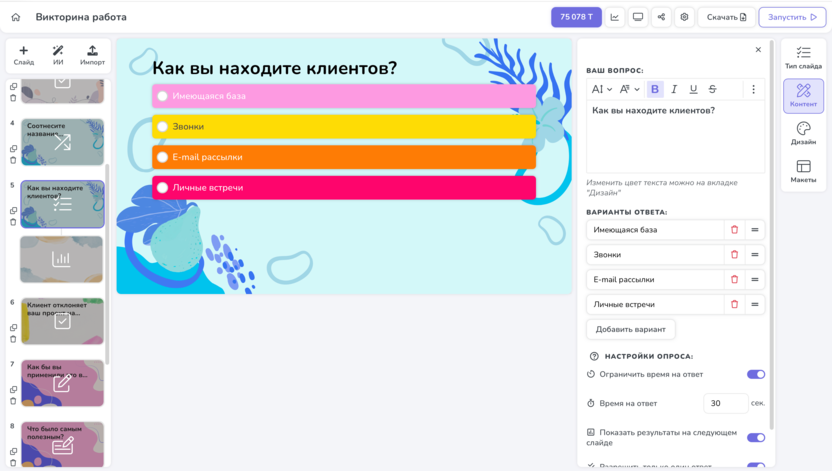The height and width of the screenshot is (471, 832).
Task: Select slide 5 'Как вы находите клиентов?' thumbnail
Action: pyautogui.click(x=63, y=204)
